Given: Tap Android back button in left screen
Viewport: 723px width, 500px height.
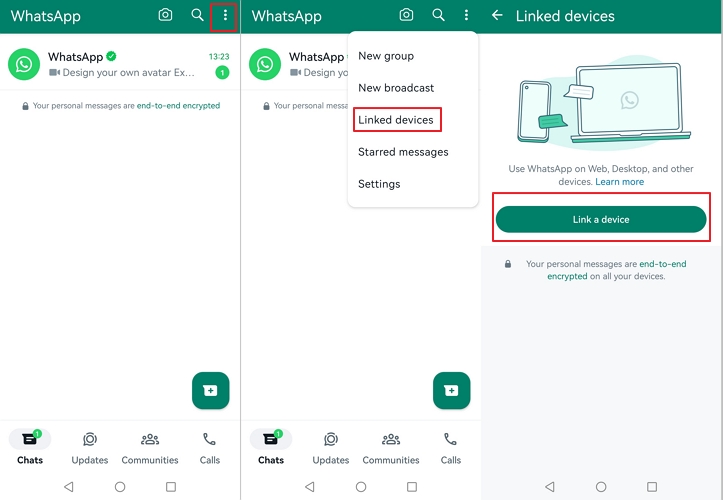Looking at the screenshot, I should click(69, 487).
